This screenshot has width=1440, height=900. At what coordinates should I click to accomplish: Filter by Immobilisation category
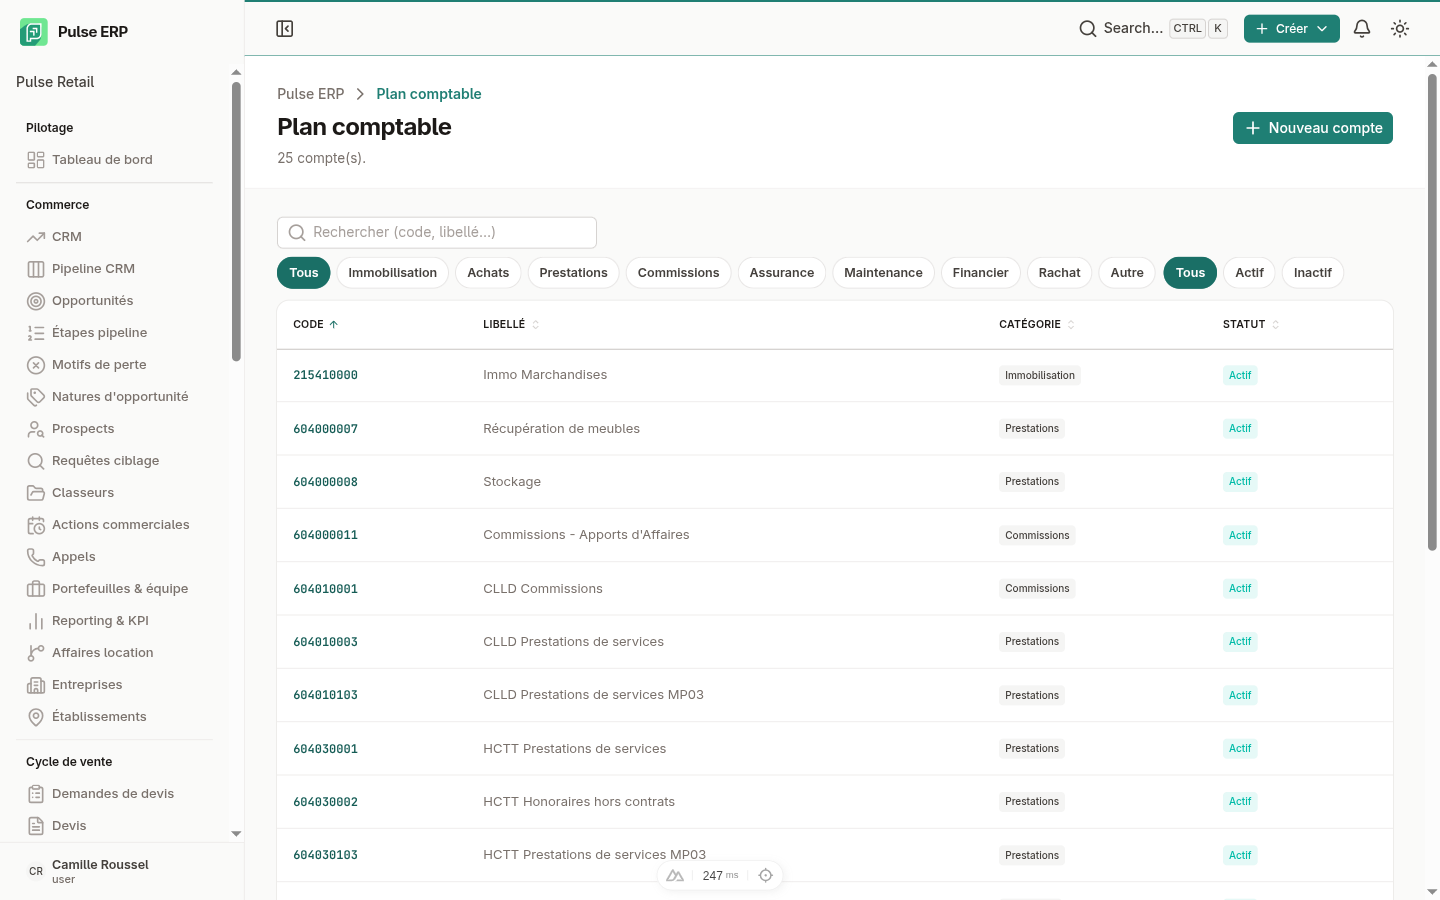tap(393, 273)
